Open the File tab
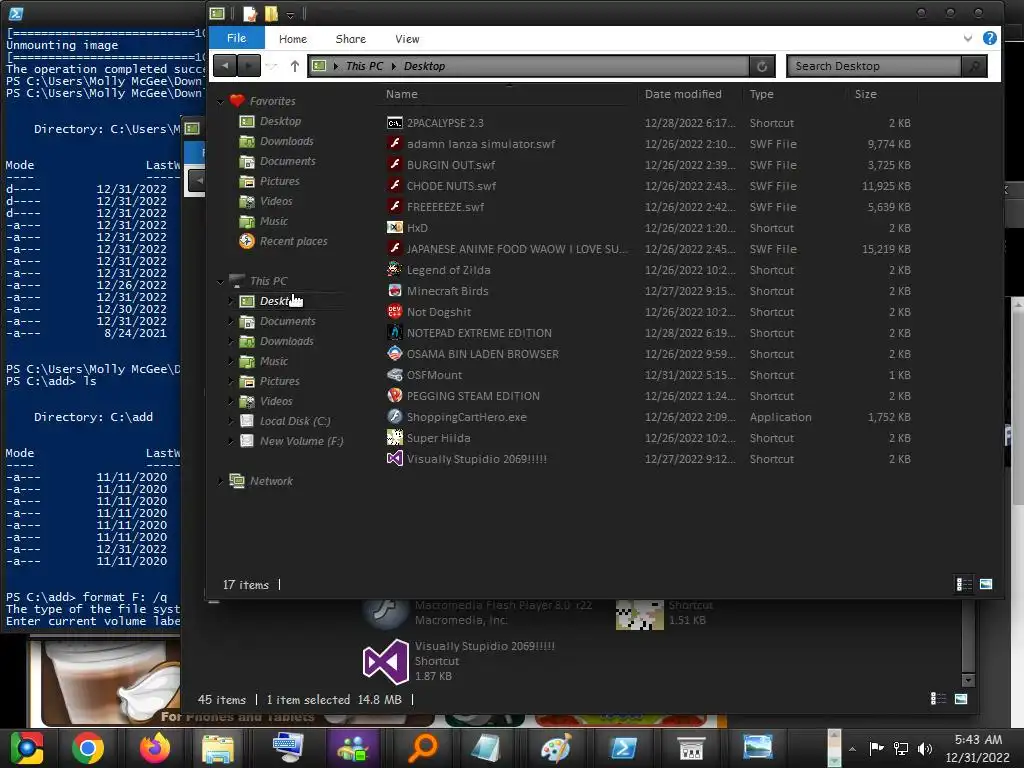This screenshot has height=768, width=1024. (236, 38)
